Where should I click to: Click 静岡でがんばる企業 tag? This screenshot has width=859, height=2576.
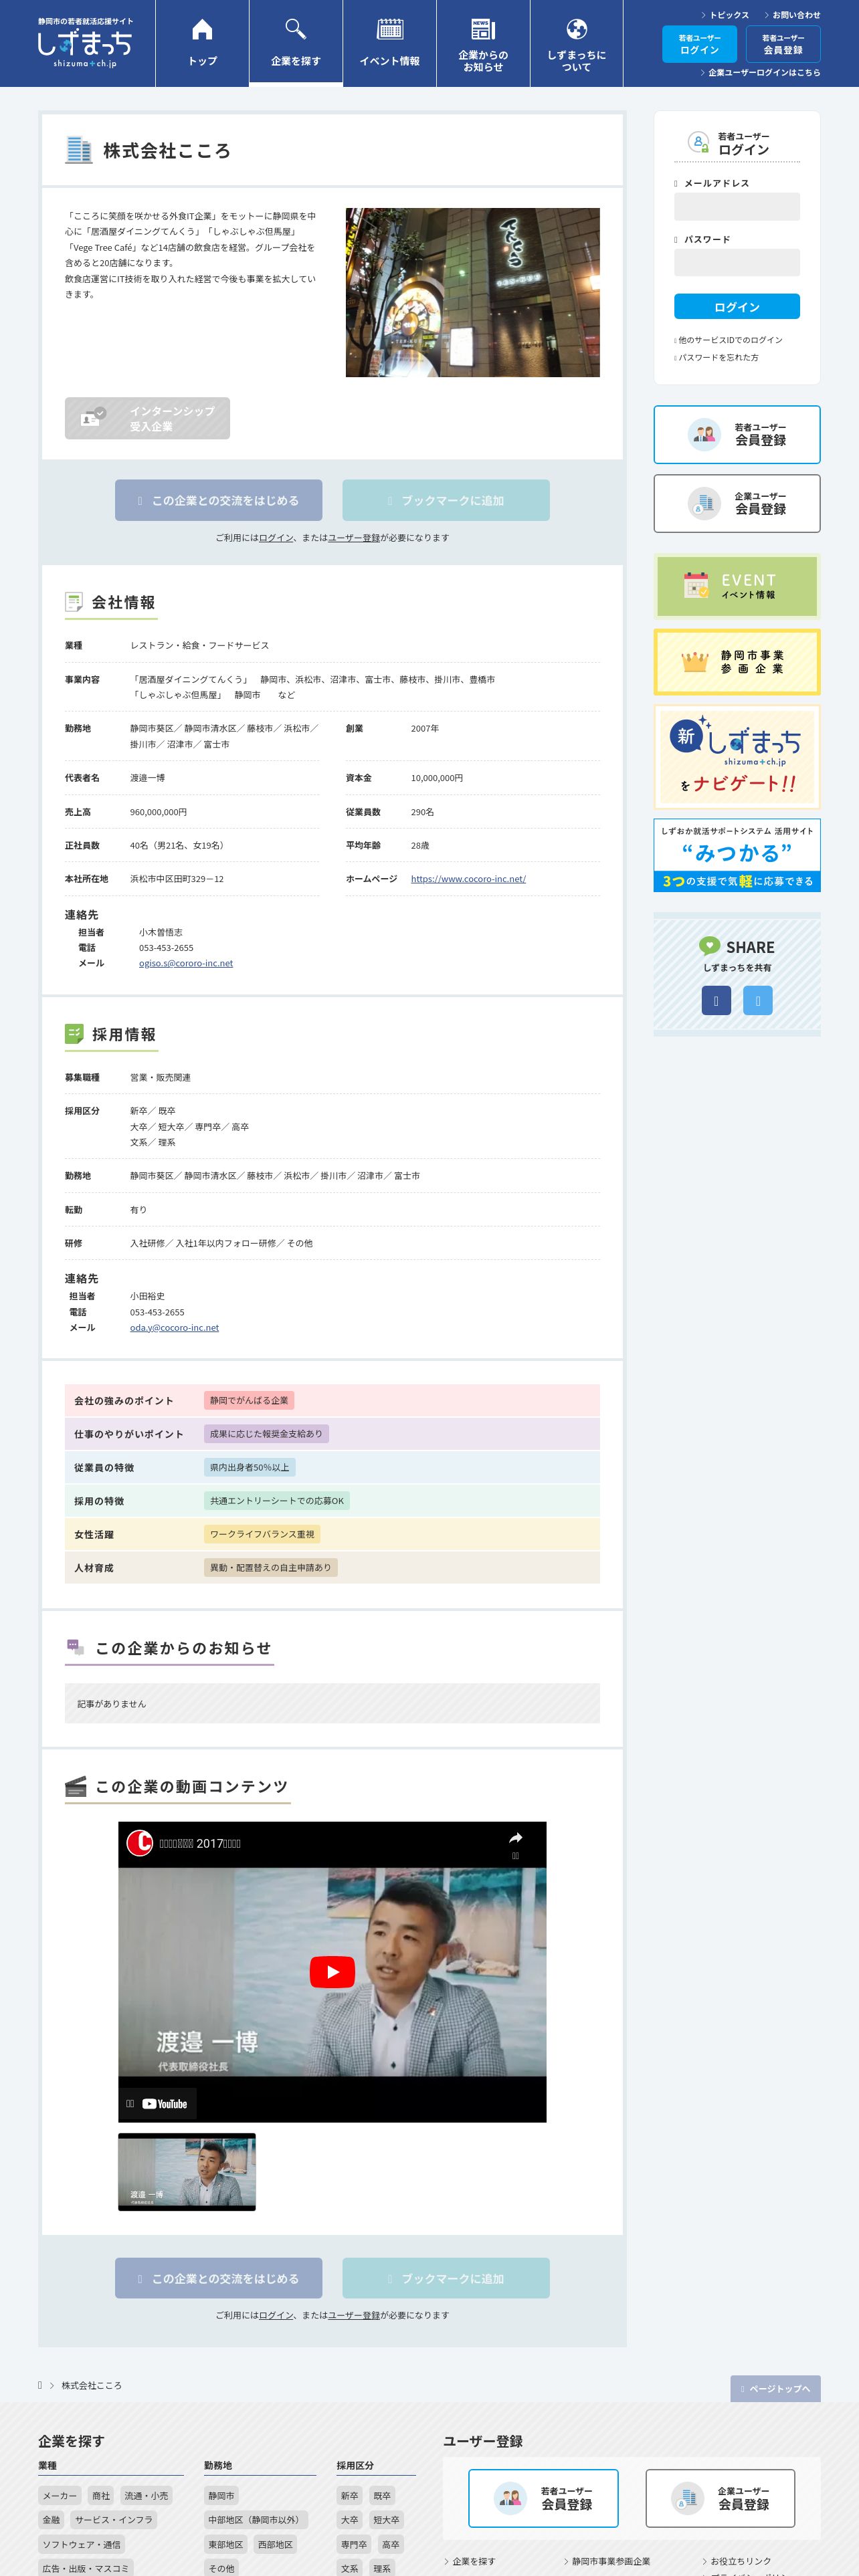click(249, 1400)
